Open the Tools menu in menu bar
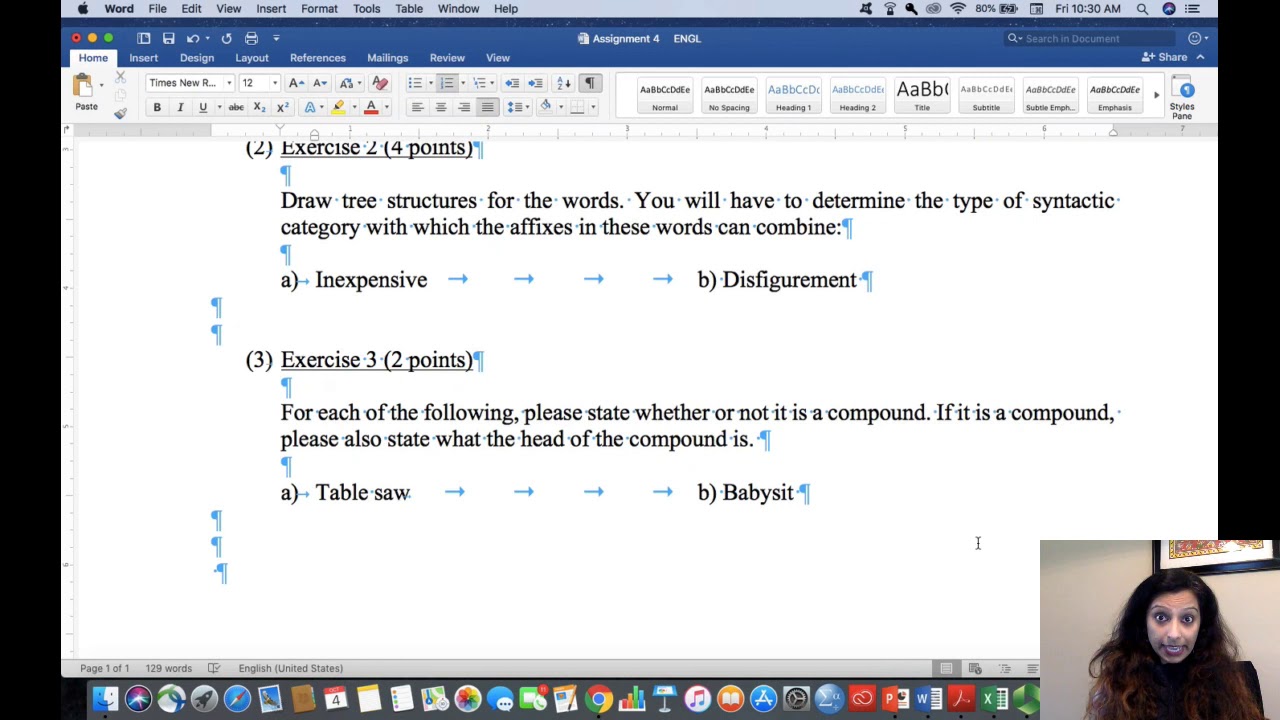The height and width of the screenshot is (720, 1280). [x=366, y=9]
